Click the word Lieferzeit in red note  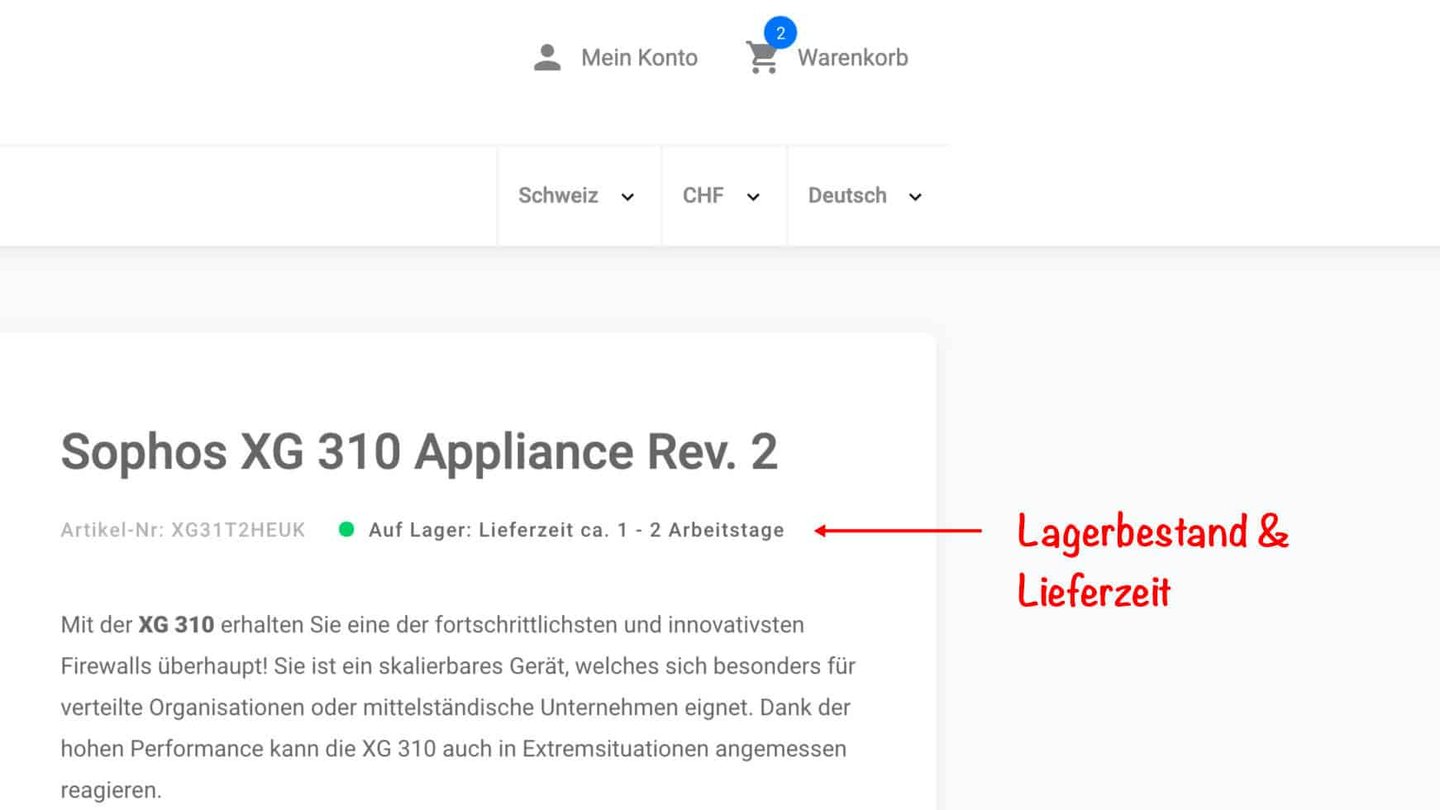(x=1094, y=590)
